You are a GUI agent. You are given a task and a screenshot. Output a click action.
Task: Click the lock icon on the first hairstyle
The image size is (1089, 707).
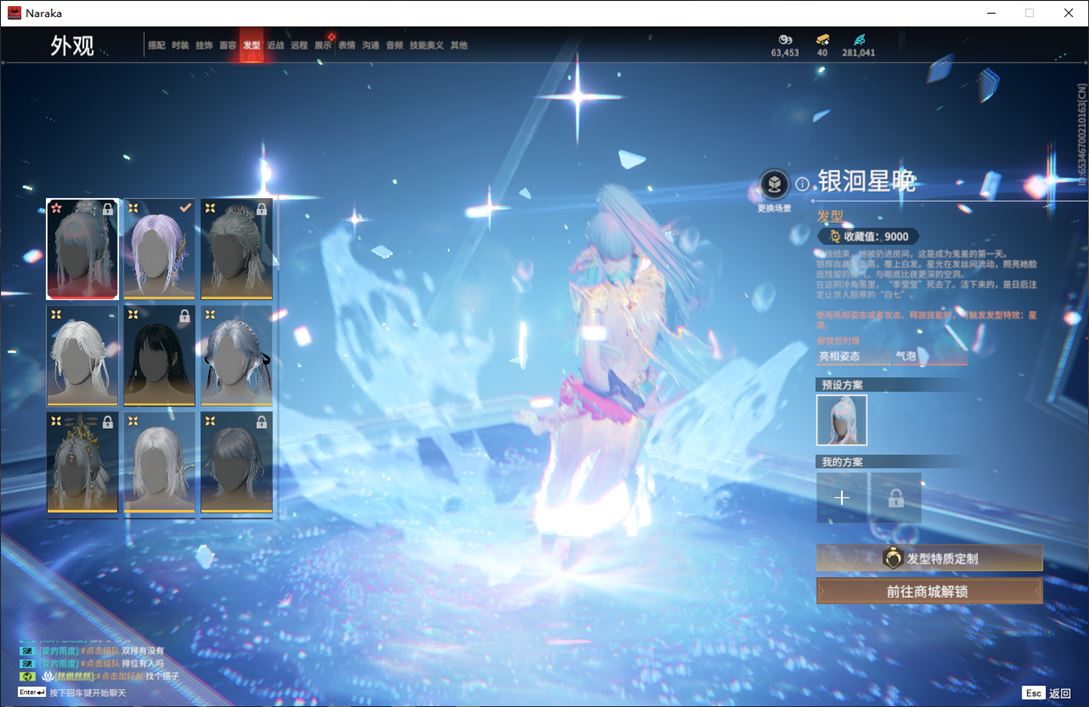pyautogui.click(x=108, y=208)
